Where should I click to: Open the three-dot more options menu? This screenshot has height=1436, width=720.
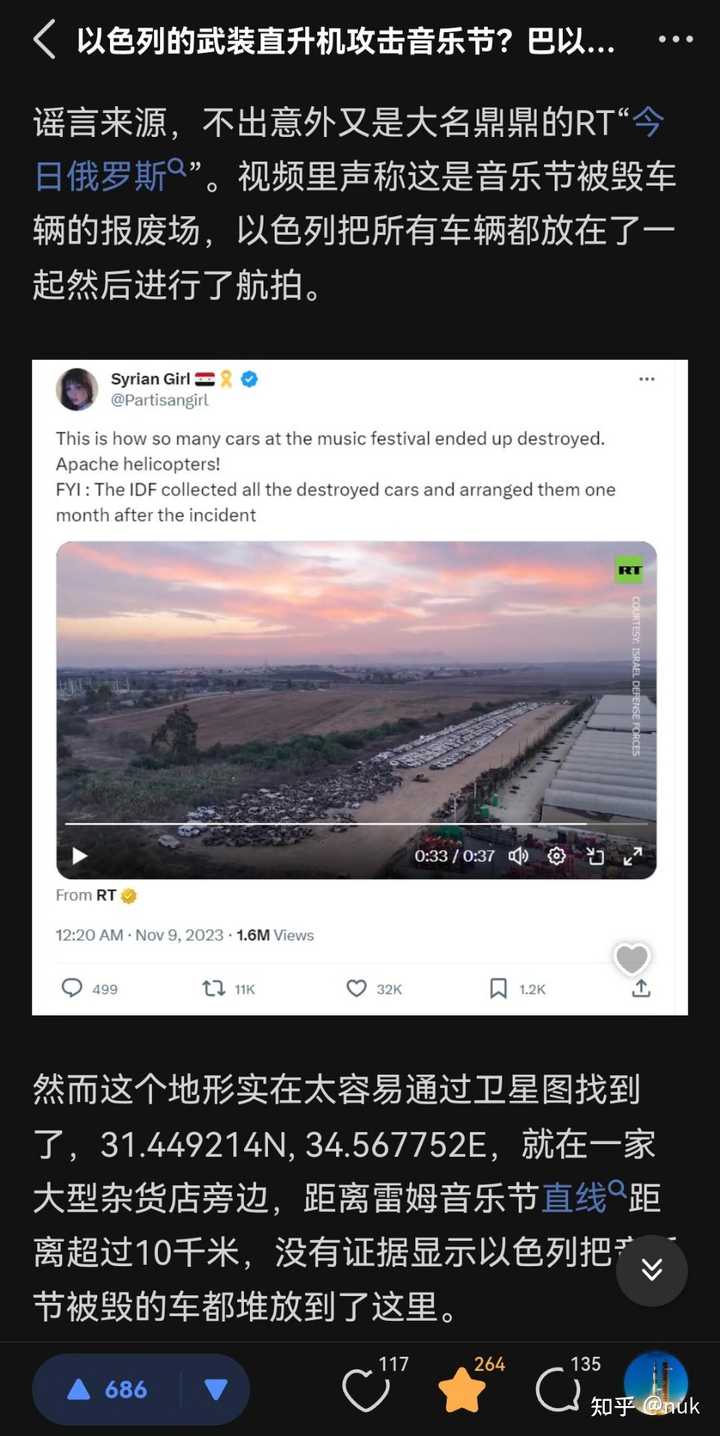click(x=676, y=40)
